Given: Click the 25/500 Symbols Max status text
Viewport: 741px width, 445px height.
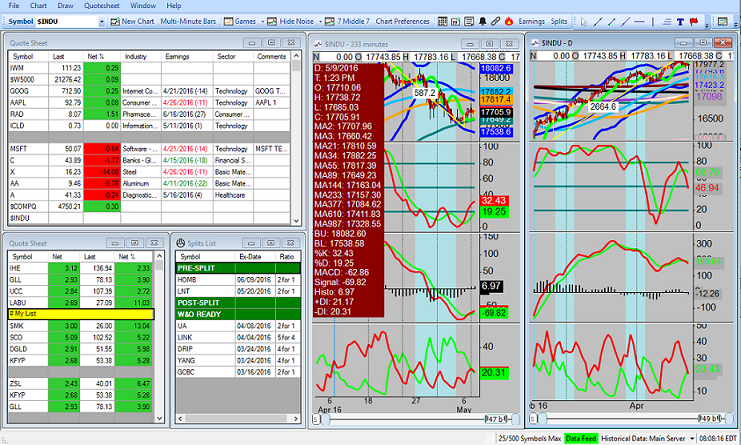Looking at the screenshot, I should pos(529,438).
